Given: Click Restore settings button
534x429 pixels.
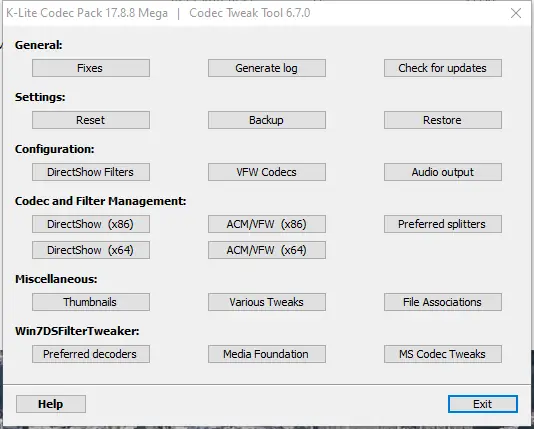Looking at the screenshot, I should 443,120.
